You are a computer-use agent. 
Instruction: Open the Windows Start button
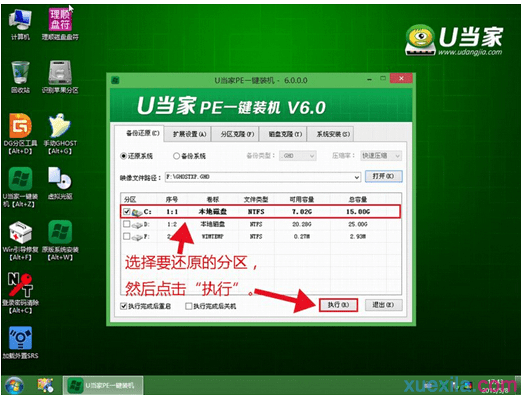click(14, 386)
